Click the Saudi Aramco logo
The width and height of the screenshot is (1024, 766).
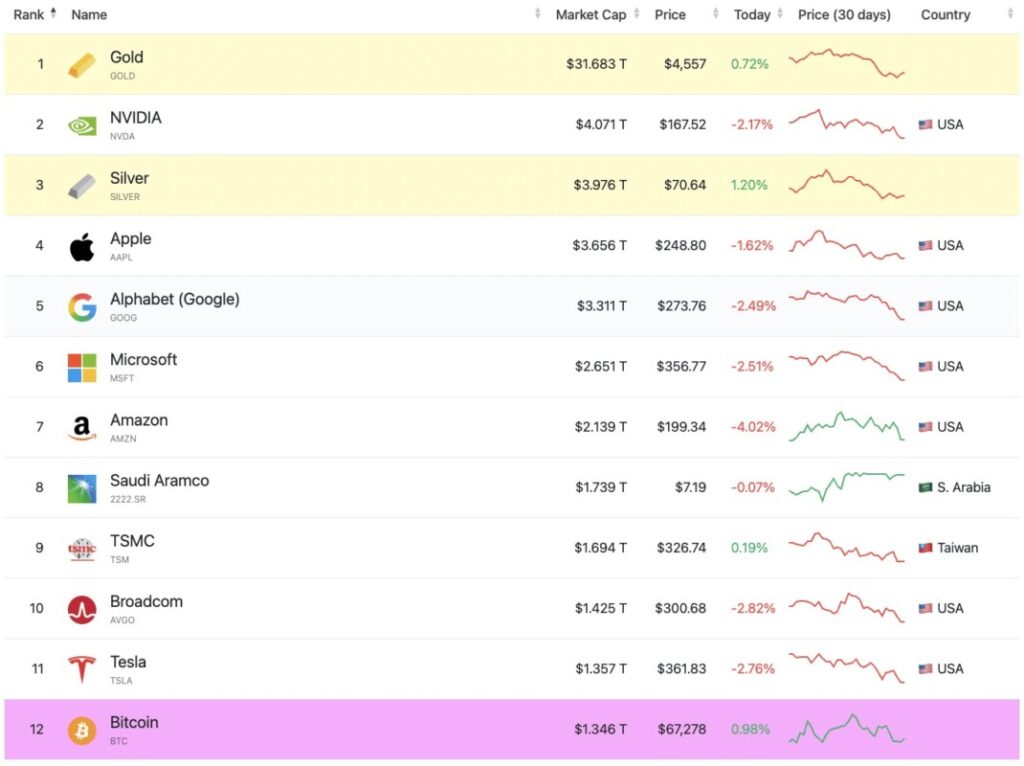82,488
